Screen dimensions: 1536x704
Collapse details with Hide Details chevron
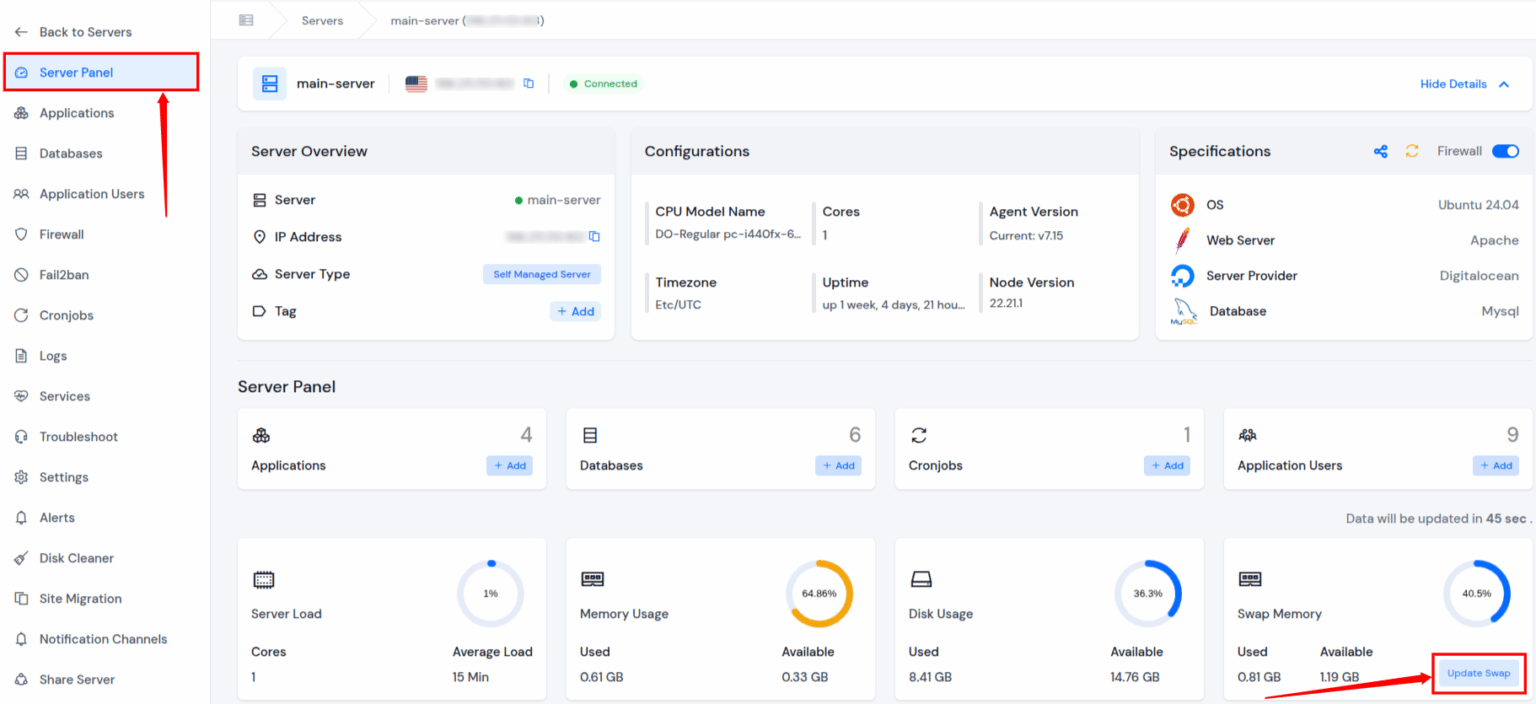pos(1503,84)
